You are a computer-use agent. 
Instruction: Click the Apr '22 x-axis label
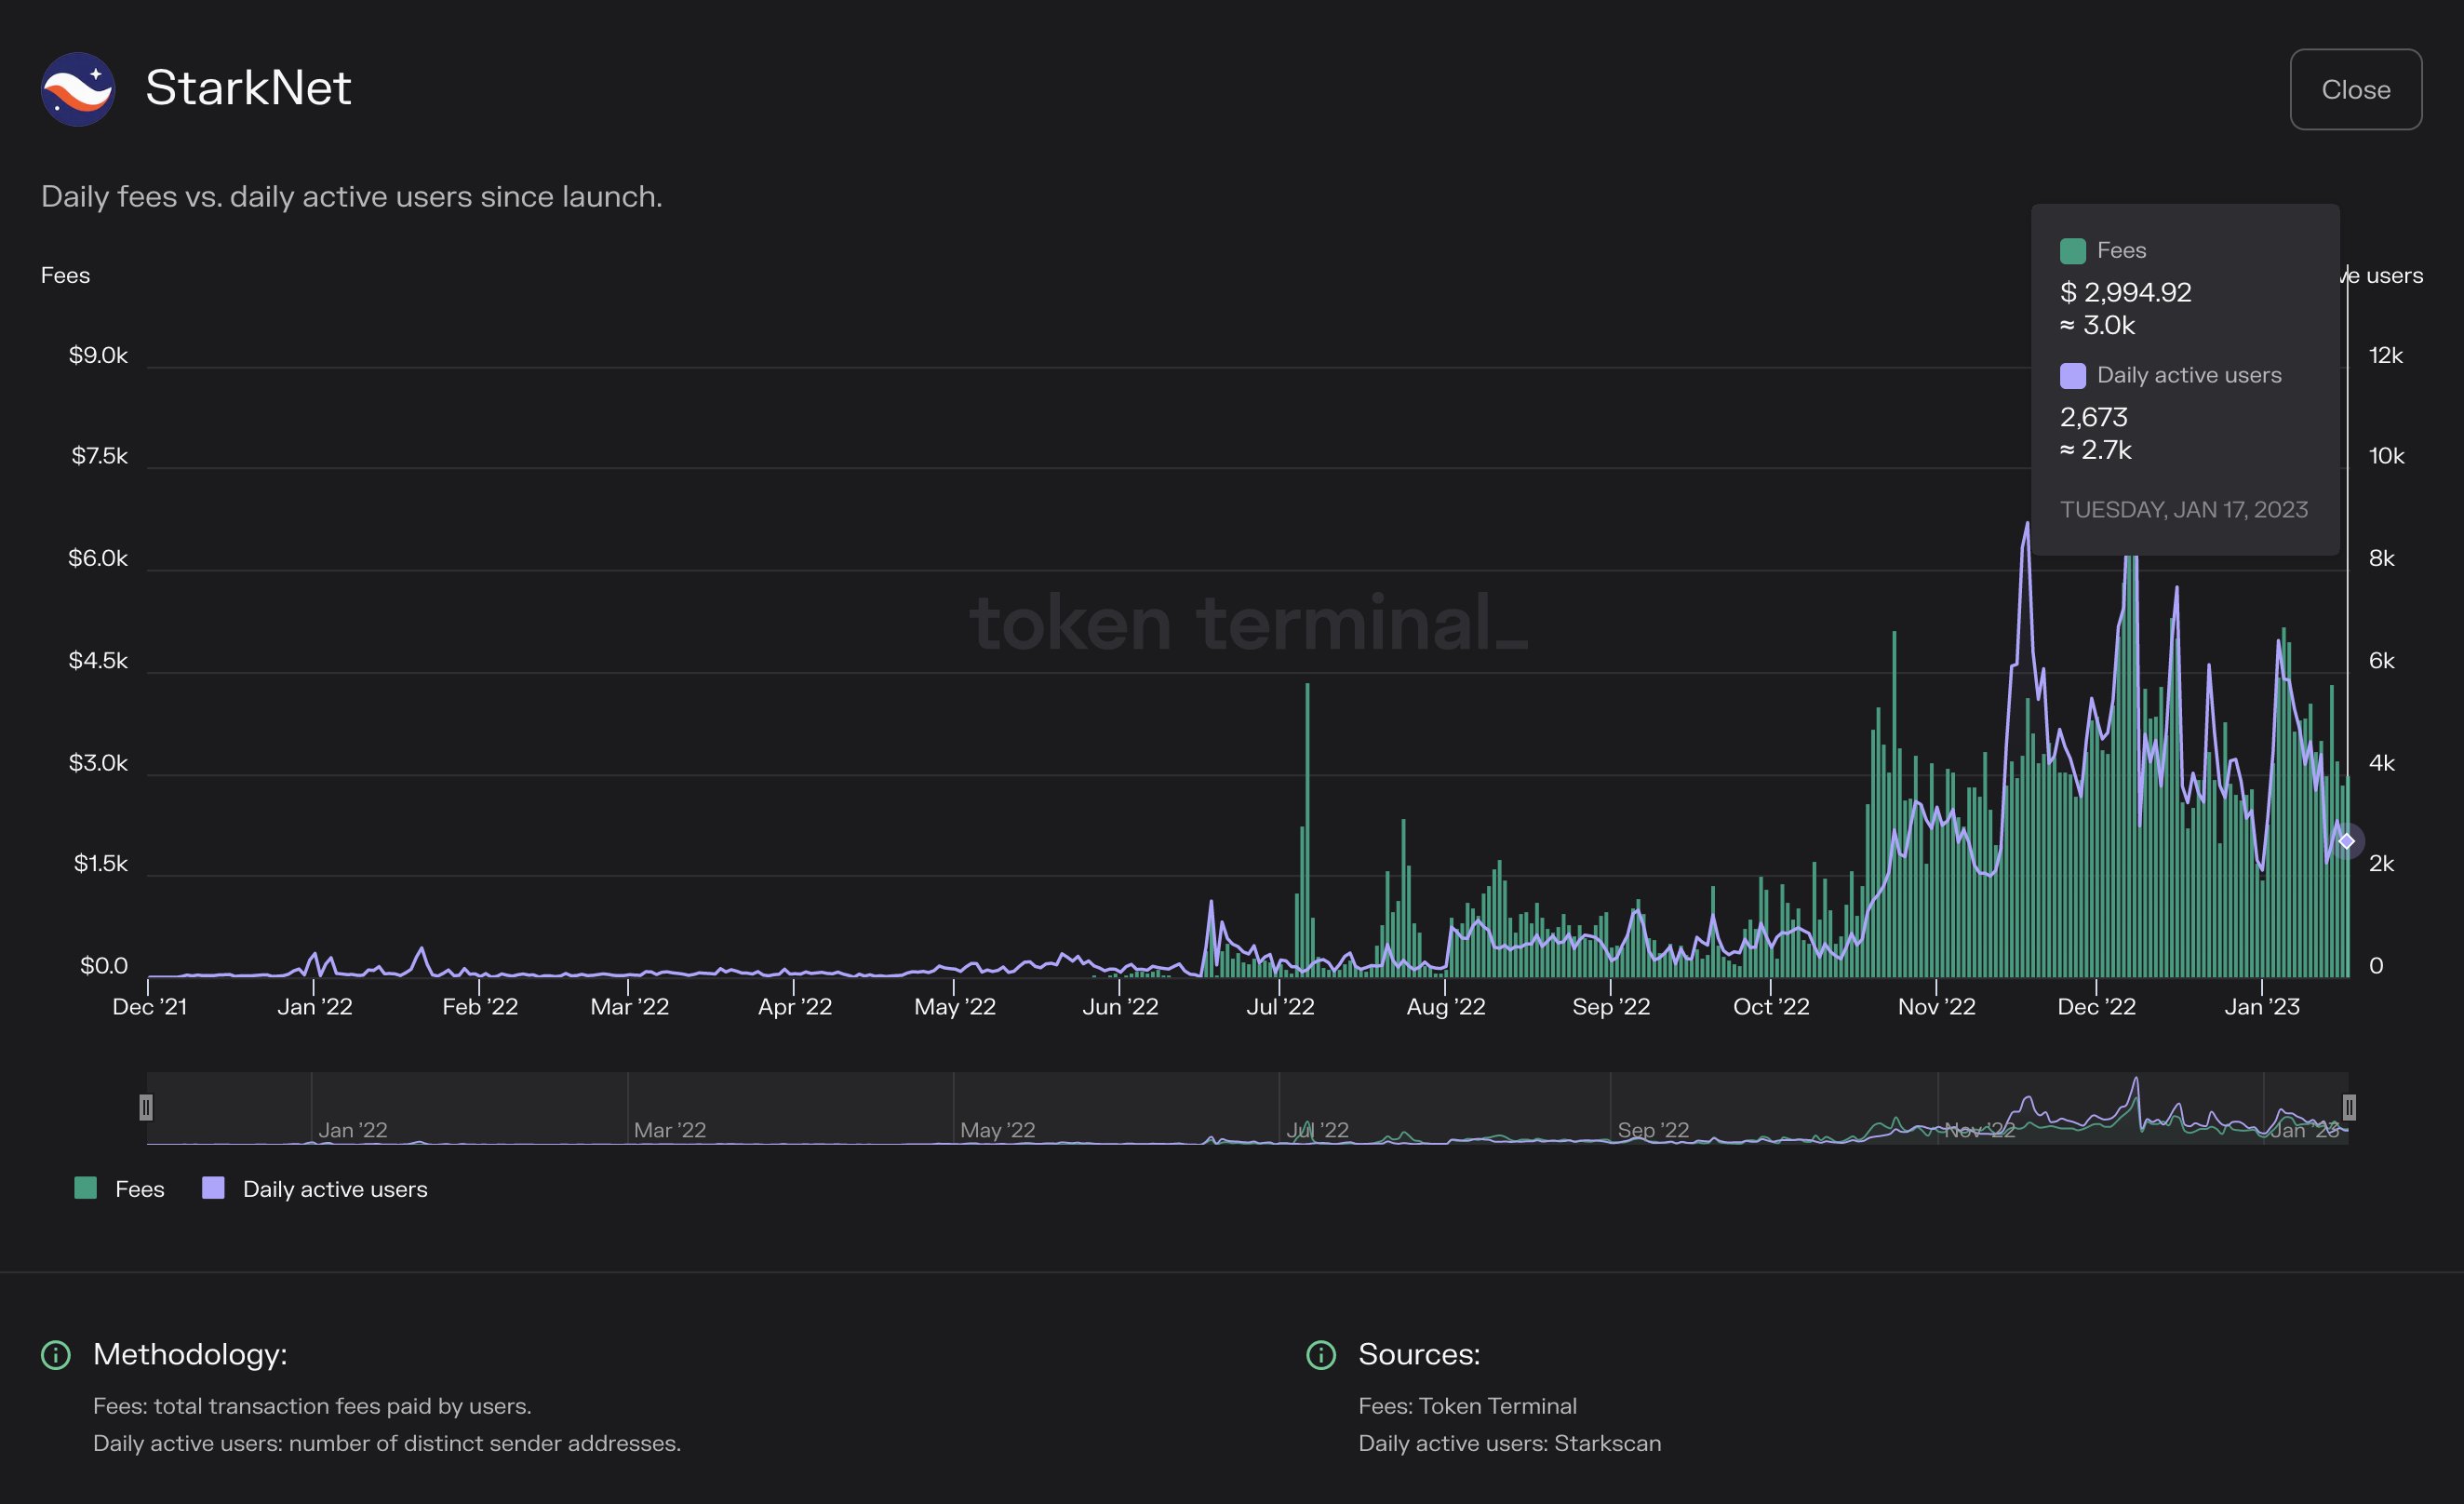click(795, 1006)
